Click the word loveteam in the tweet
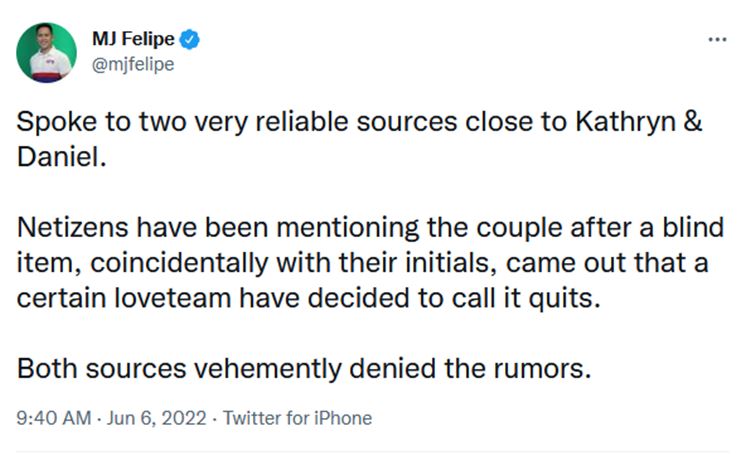The width and height of the screenshot is (750, 455). click(173, 299)
